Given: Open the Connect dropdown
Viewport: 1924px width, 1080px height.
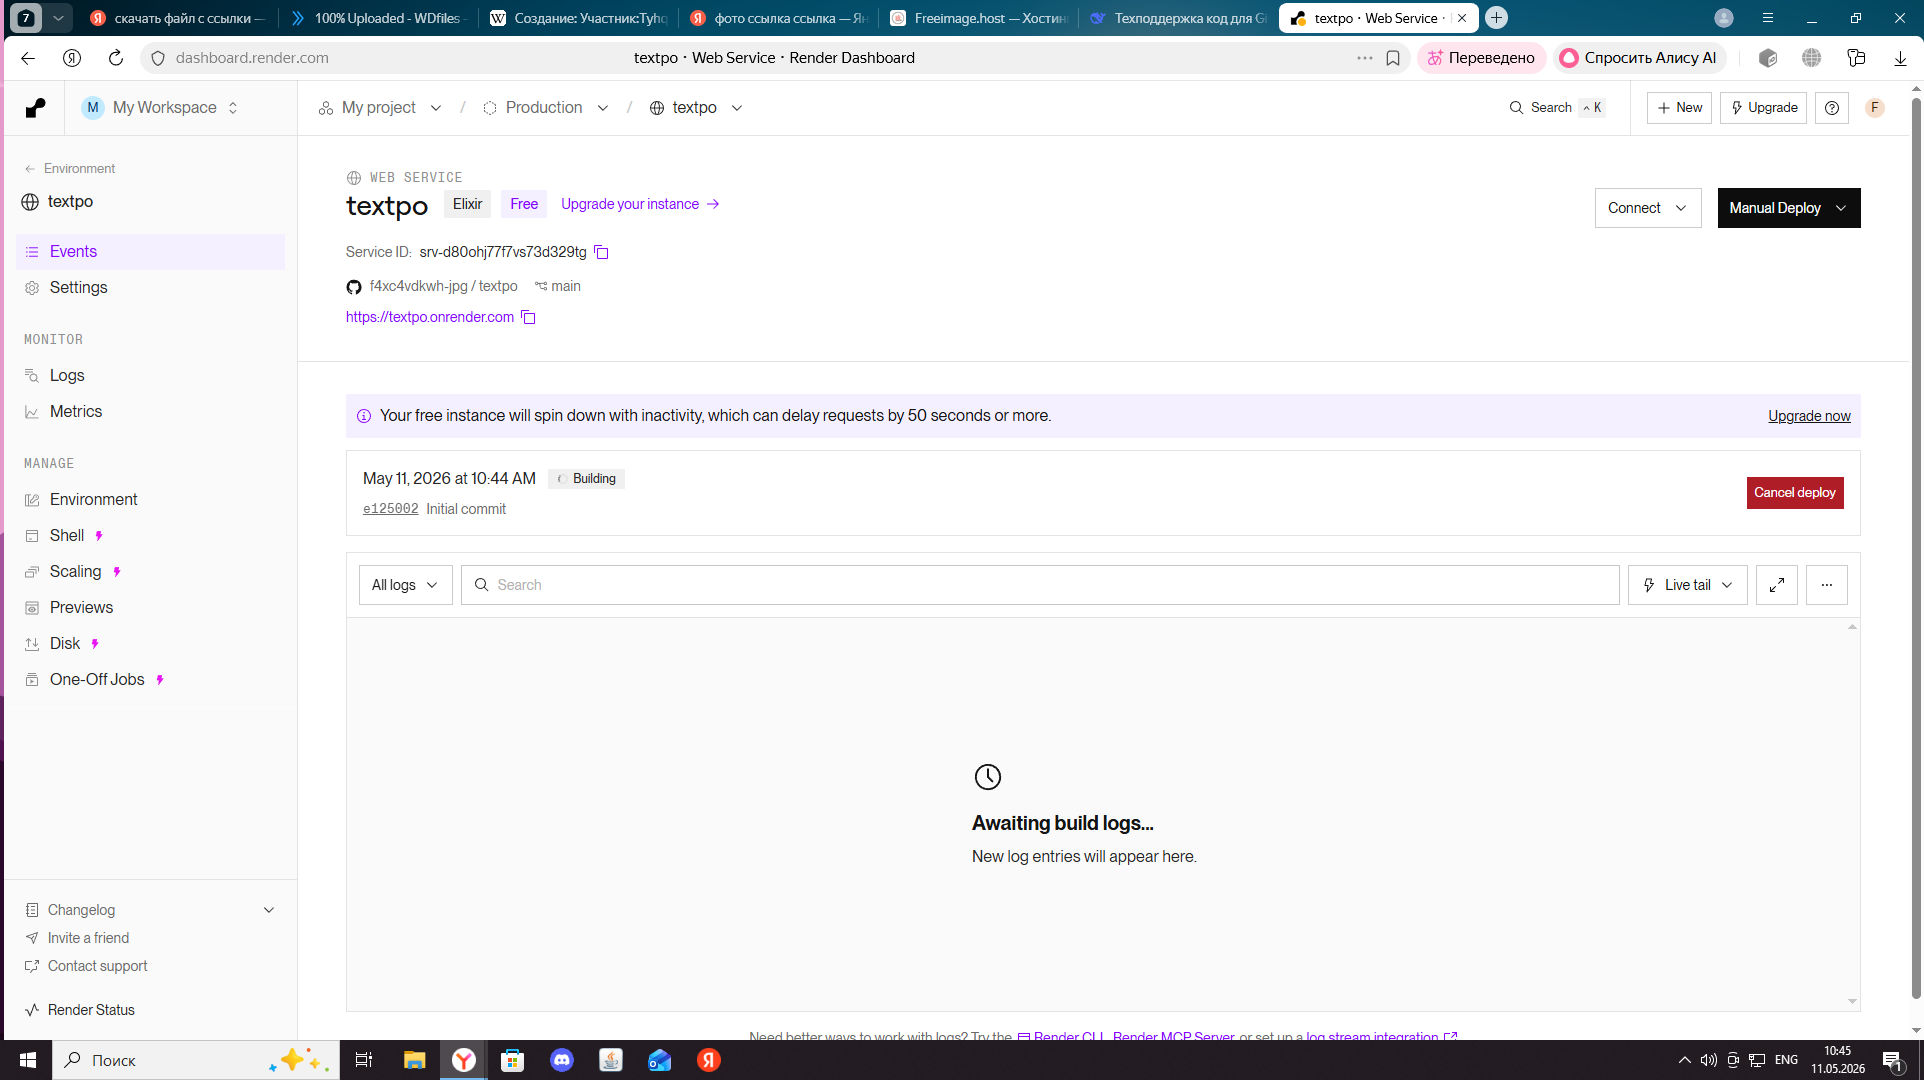Looking at the screenshot, I should tap(1648, 208).
